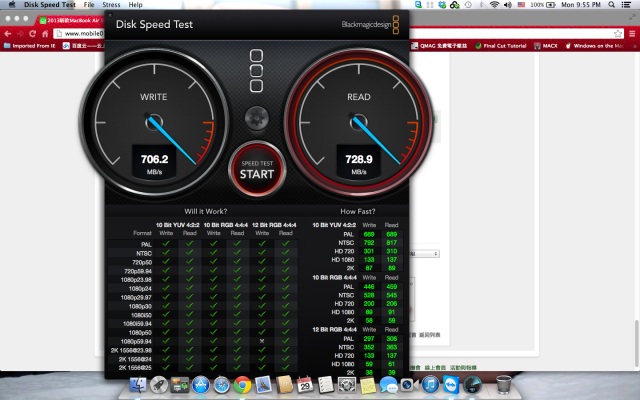Enter full screen with Chrome's arrows icon
The image size is (640, 400).
tap(632, 17)
